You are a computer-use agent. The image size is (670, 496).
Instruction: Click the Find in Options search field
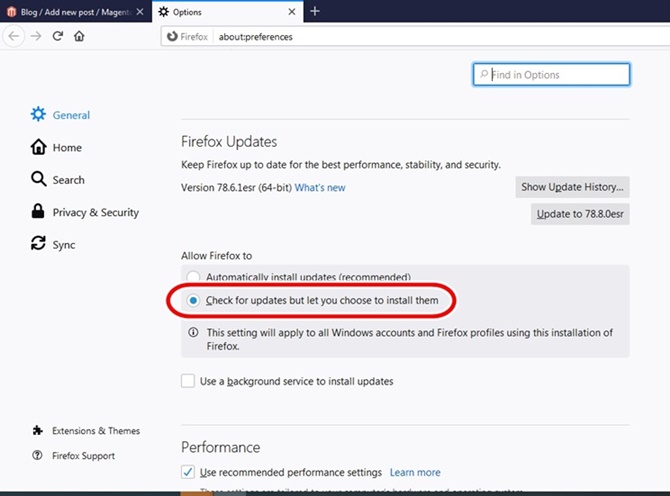point(551,75)
